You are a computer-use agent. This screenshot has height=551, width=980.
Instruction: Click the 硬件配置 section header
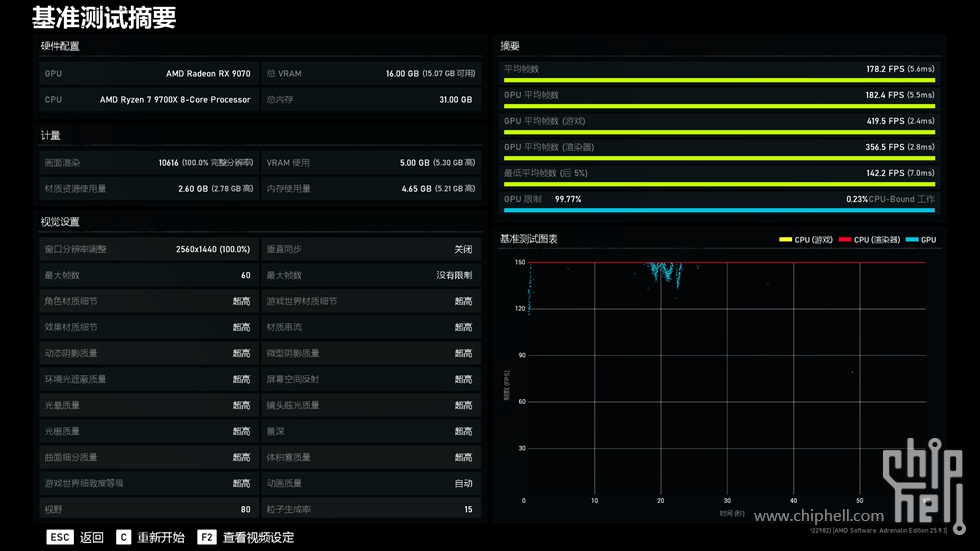(60, 46)
